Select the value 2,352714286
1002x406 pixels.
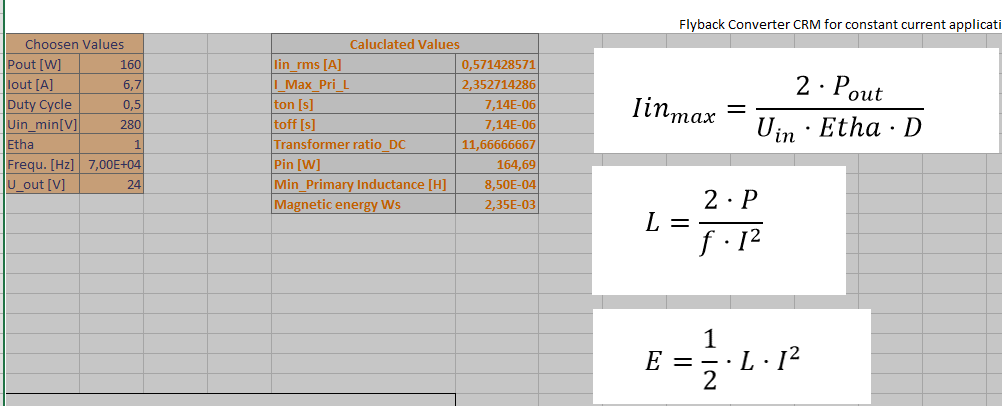(497, 84)
